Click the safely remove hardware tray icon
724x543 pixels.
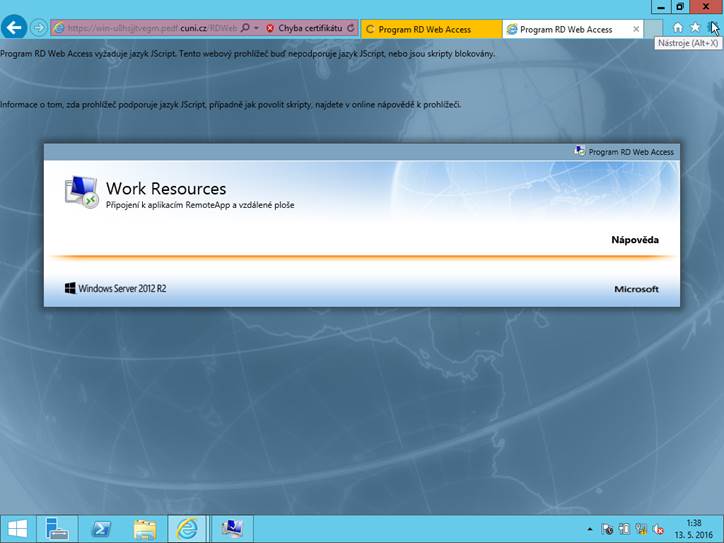(624, 529)
